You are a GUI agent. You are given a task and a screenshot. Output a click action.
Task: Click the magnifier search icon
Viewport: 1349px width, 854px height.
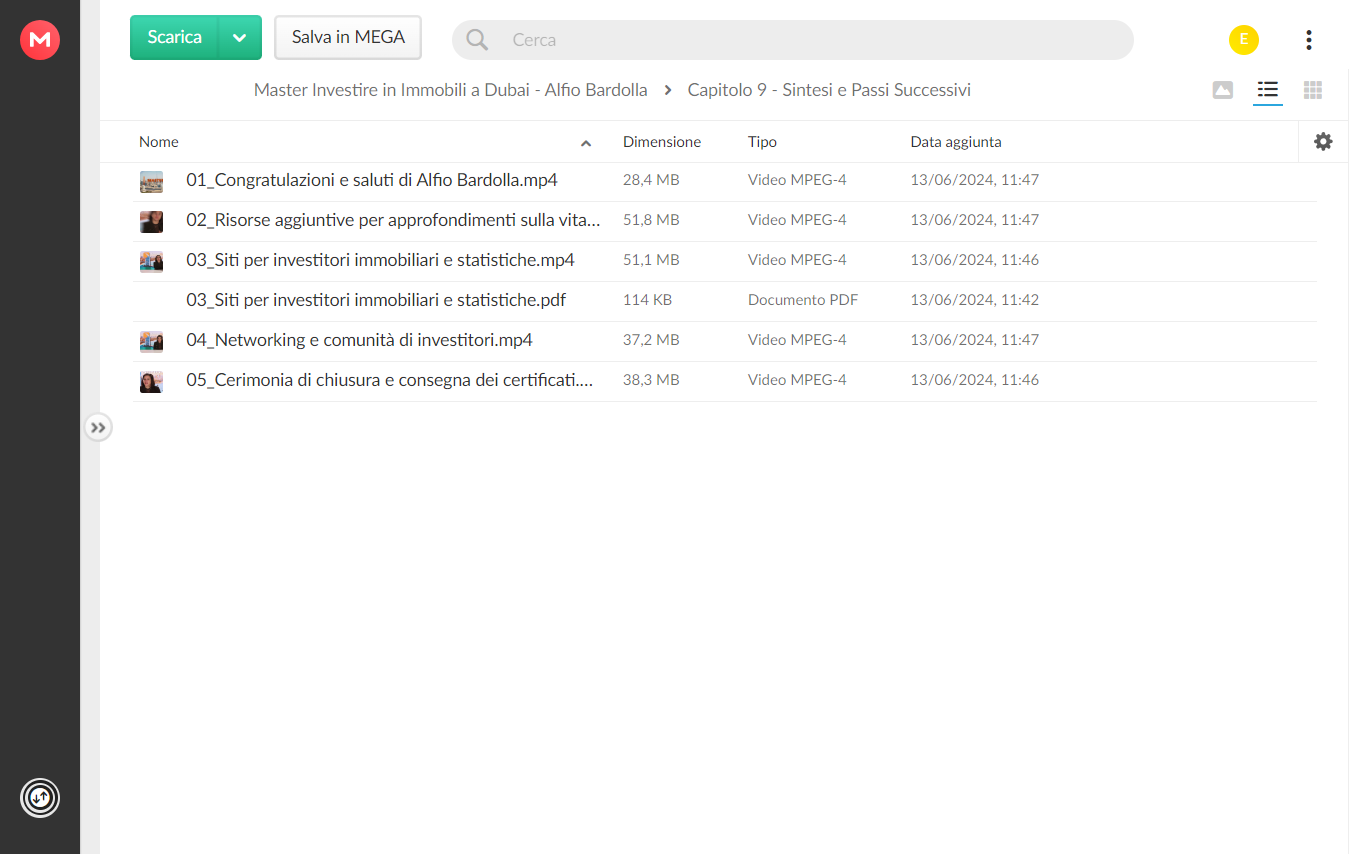(478, 40)
